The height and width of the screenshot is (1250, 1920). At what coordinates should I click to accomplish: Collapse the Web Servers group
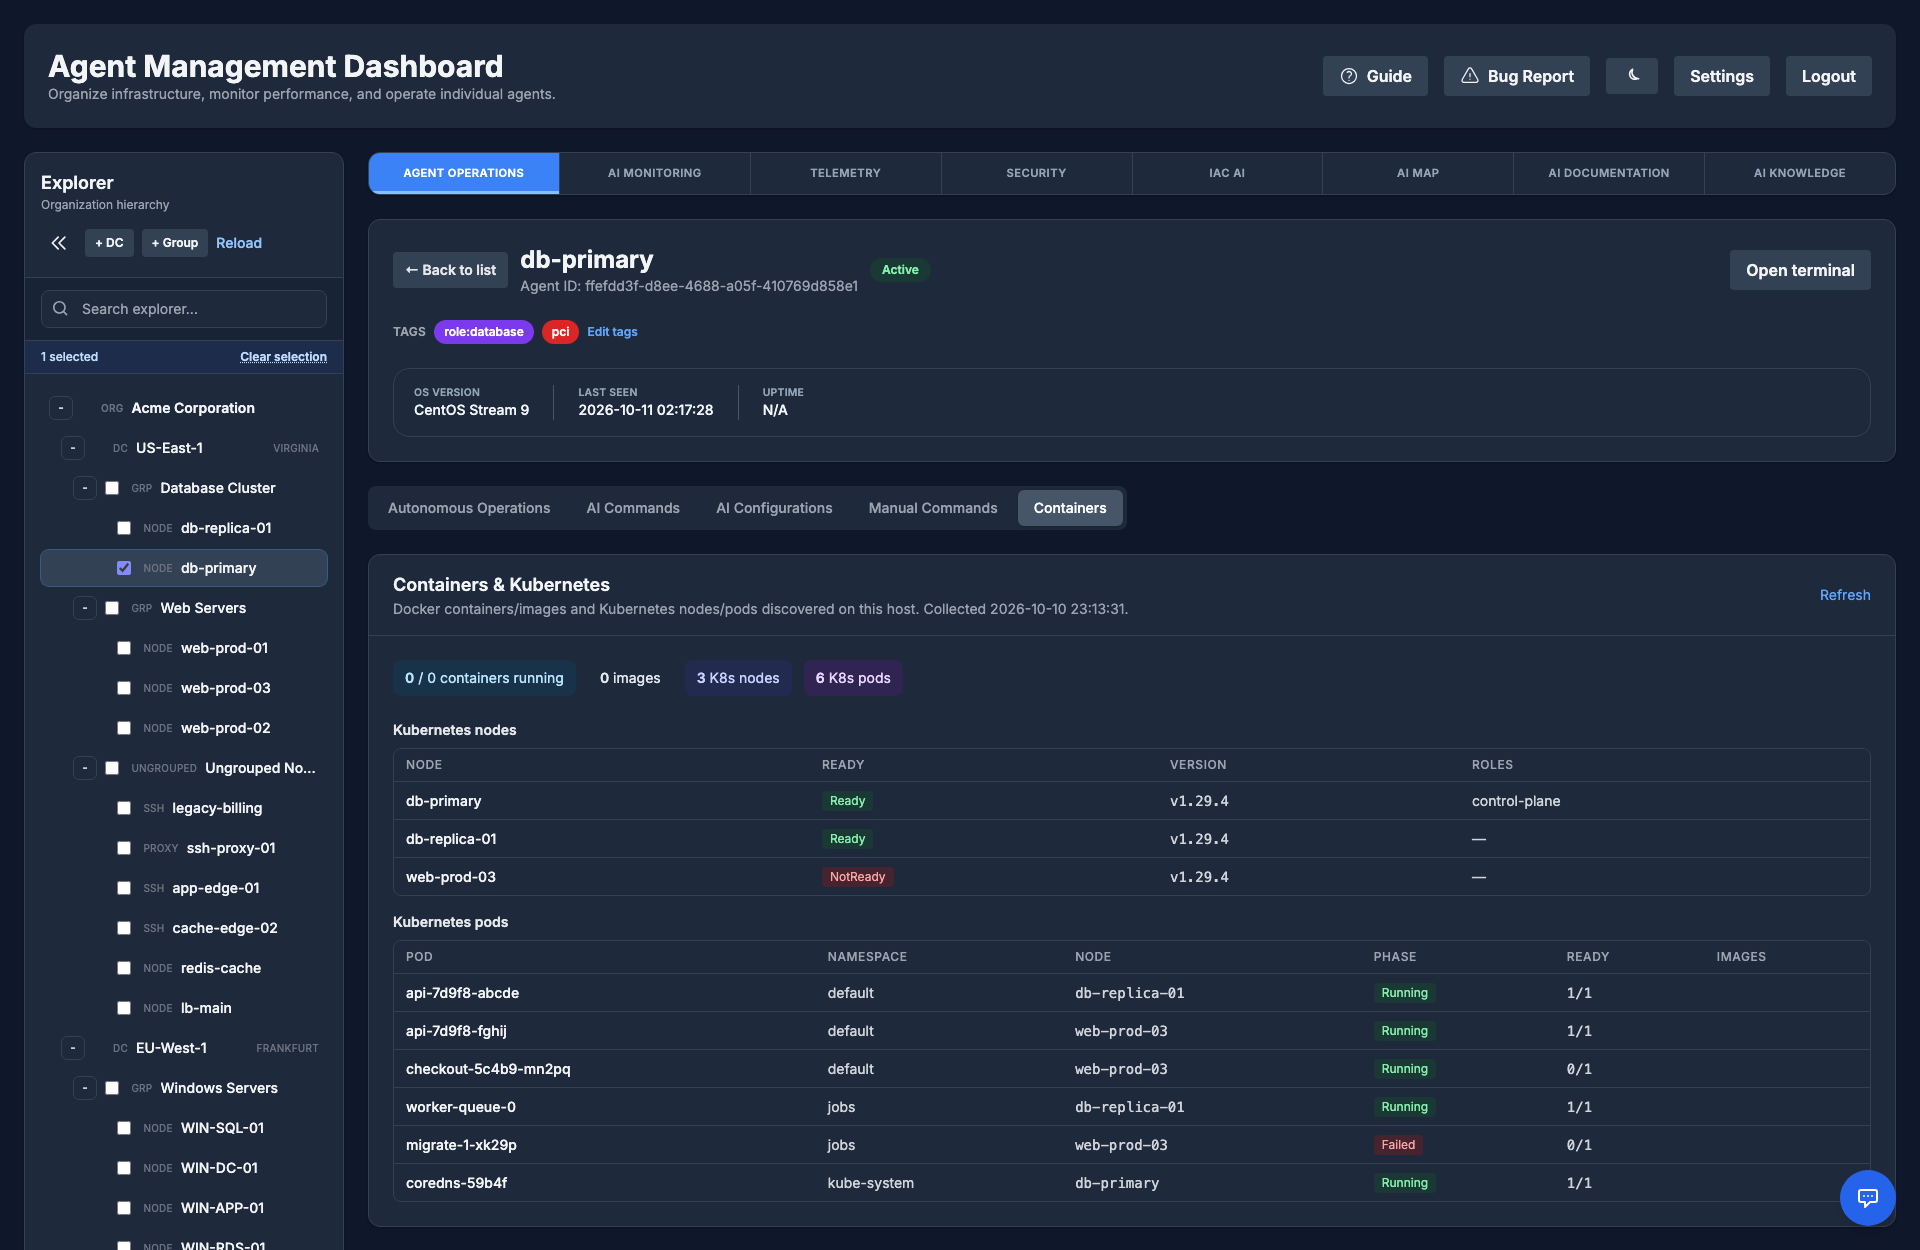coord(85,608)
